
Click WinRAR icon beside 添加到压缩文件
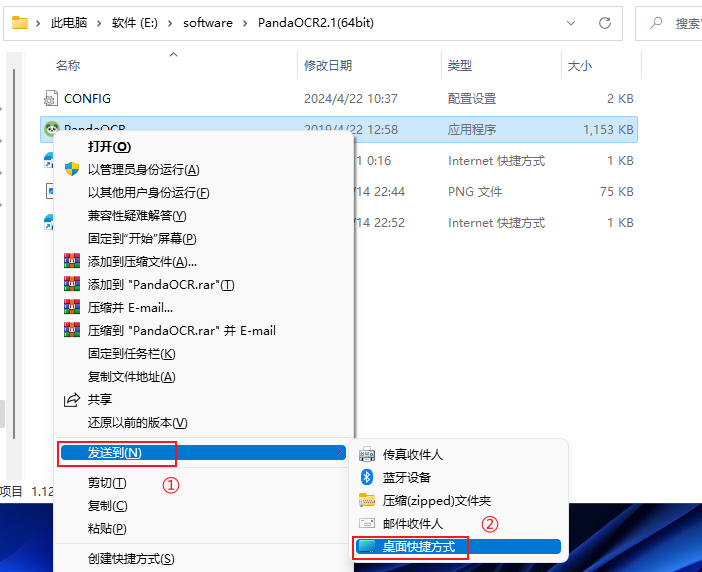pos(72,260)
